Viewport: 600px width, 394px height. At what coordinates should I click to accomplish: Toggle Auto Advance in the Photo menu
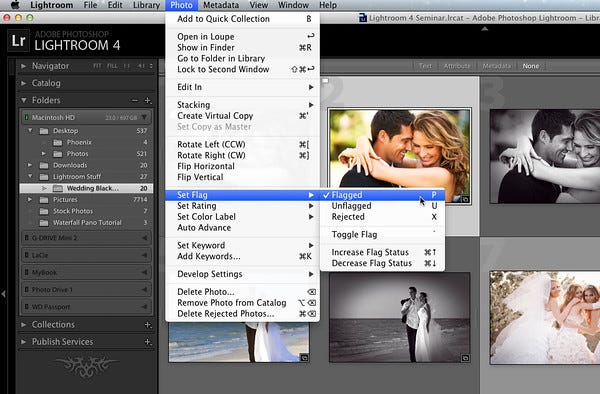[x=243, y=228]
